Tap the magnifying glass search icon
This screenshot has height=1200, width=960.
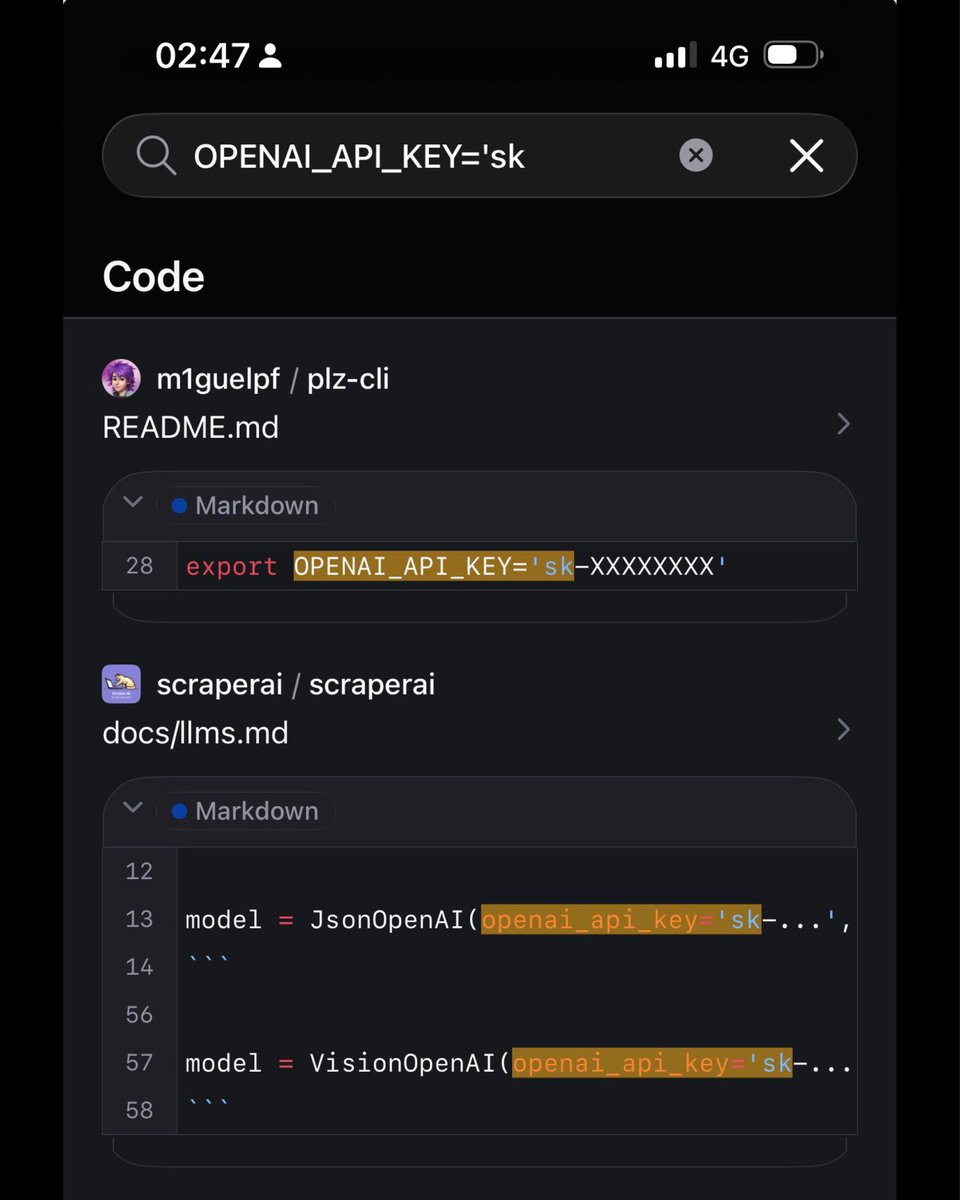tap(156, 156)
